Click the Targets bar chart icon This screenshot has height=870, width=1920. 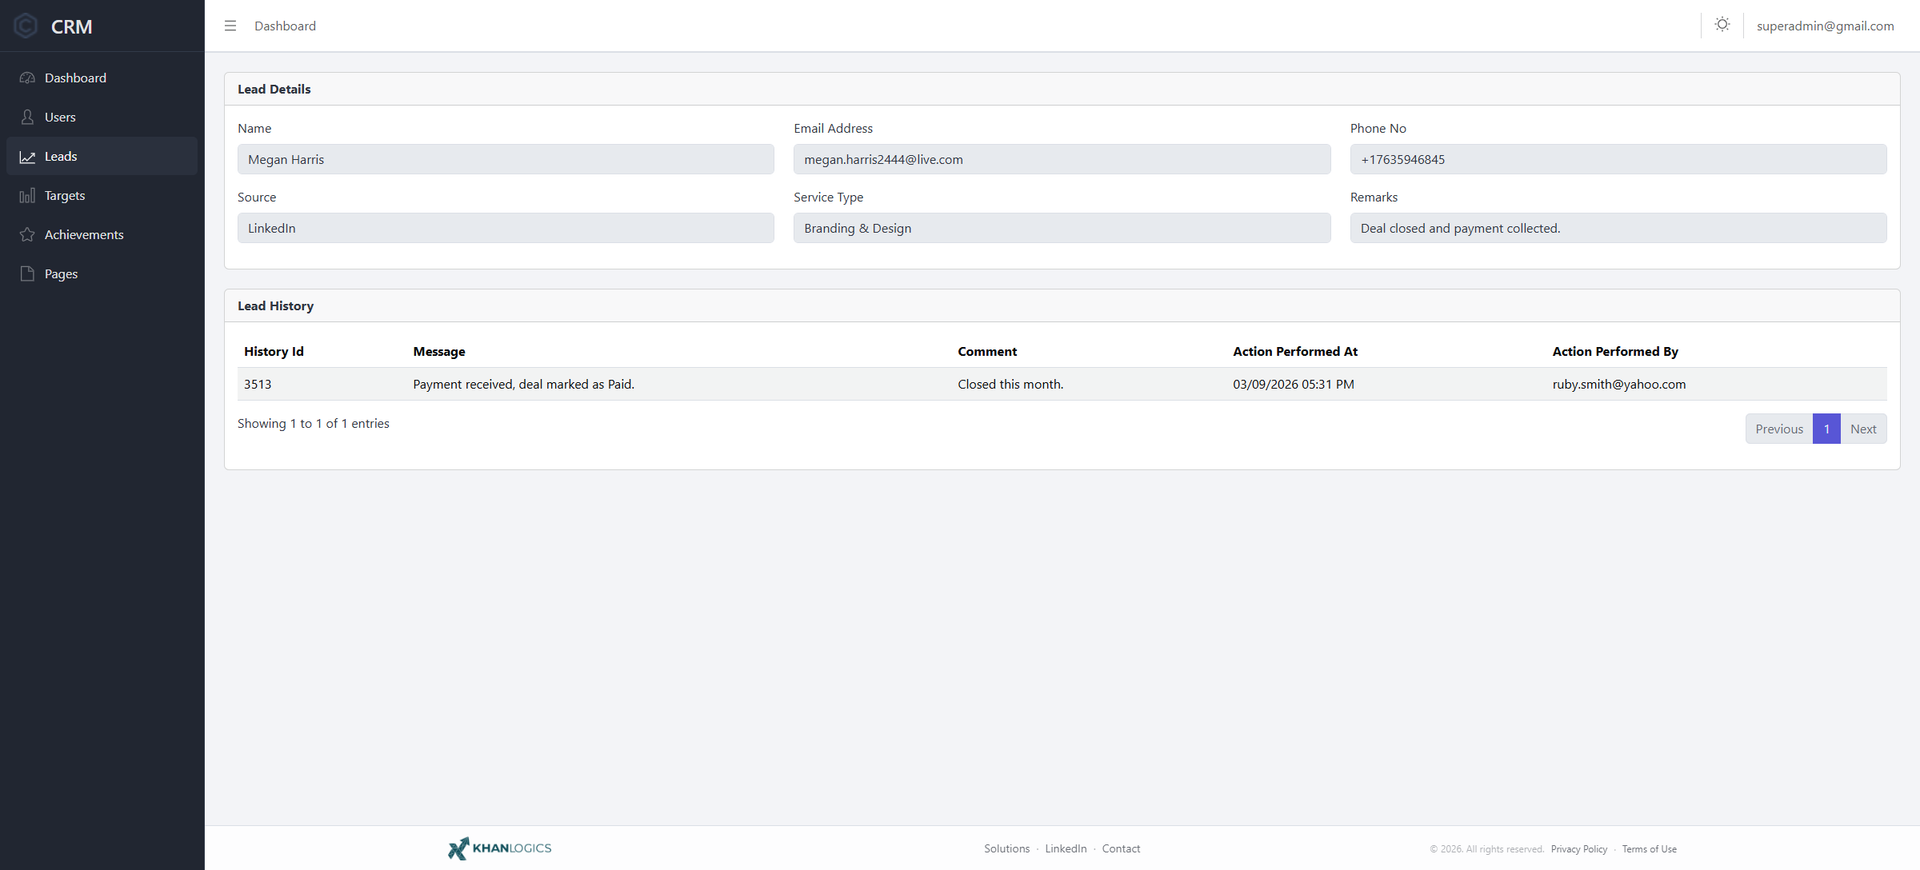[27, 195]
